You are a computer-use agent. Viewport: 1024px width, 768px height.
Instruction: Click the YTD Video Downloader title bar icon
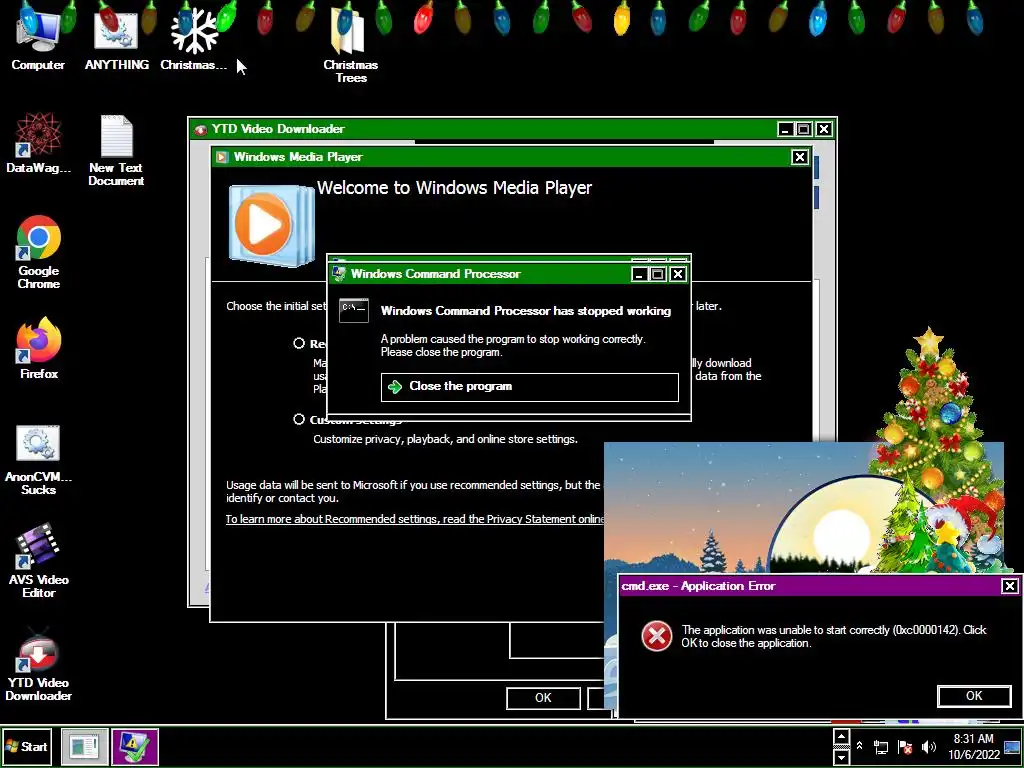(x=200, y=129)
